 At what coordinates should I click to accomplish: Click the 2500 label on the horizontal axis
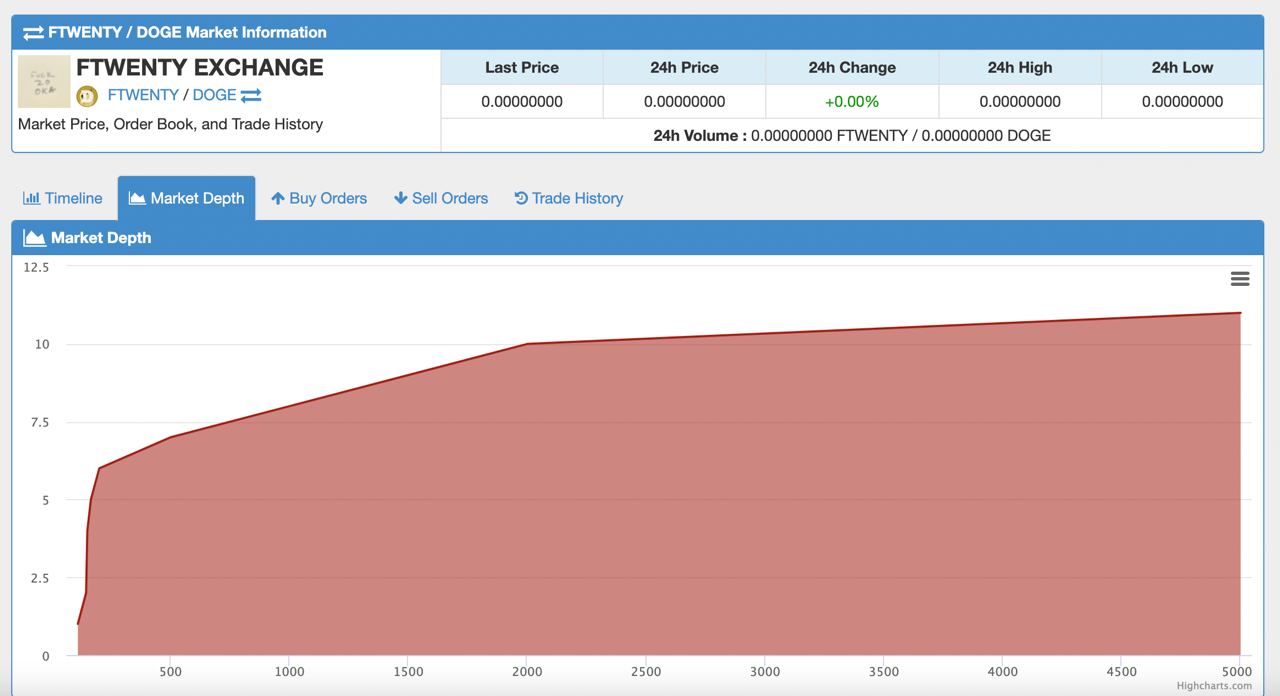tap(646, 672)
